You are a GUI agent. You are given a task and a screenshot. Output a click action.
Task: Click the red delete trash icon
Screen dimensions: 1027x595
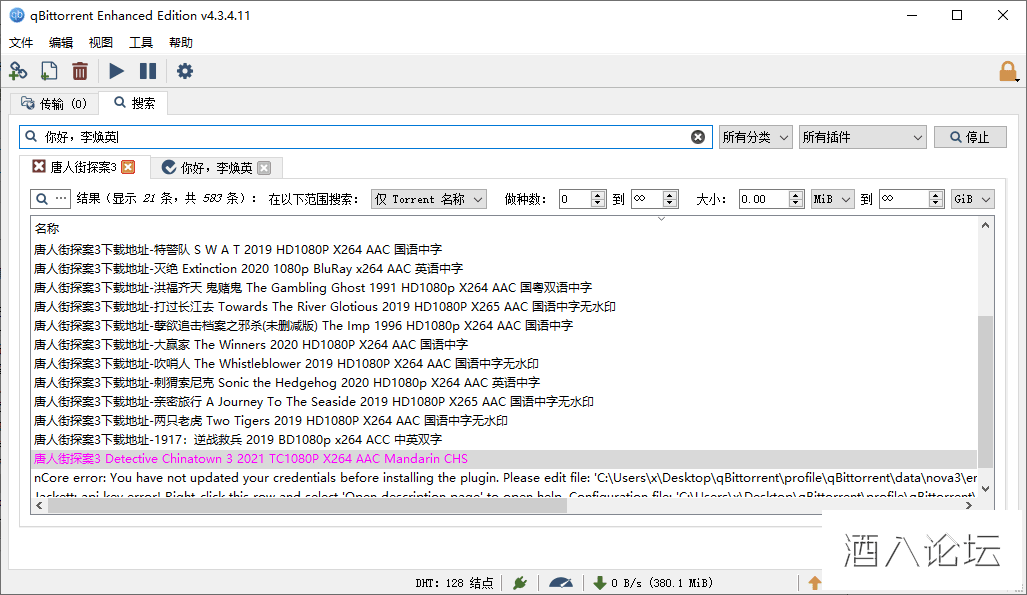(80, 71)
